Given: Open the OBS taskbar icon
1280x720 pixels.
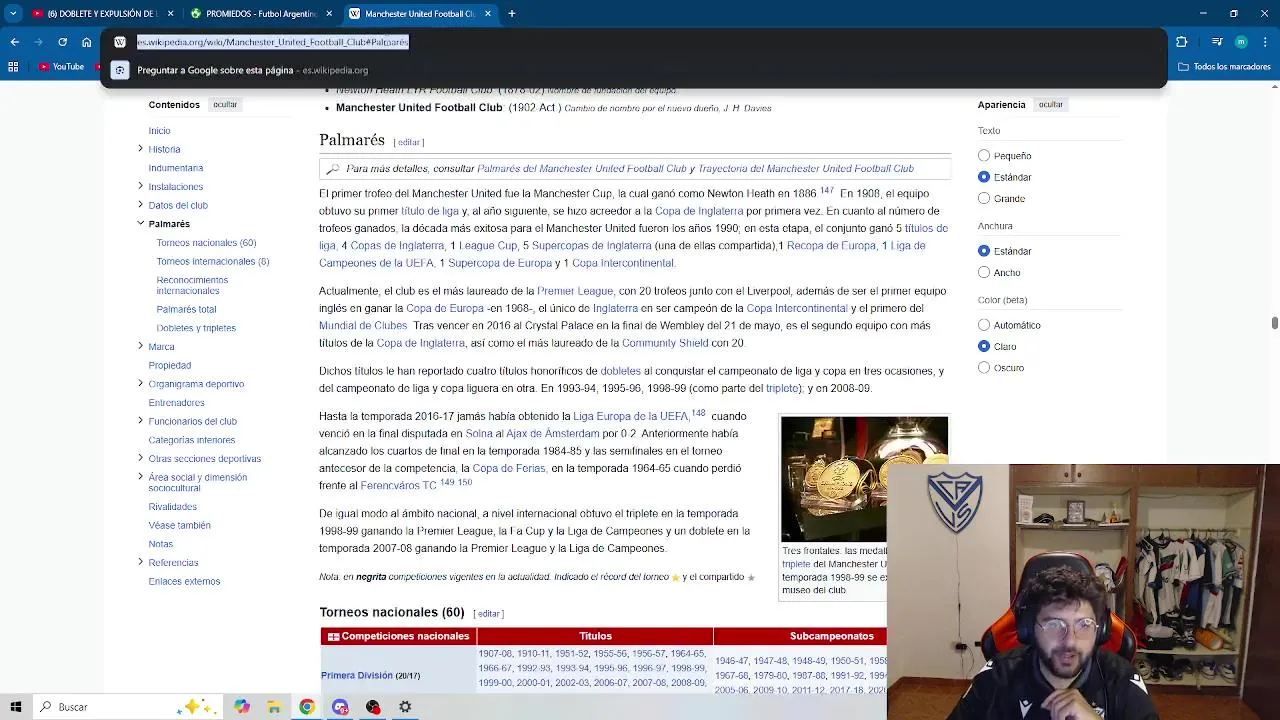Looking at the screenshot, I should [x=373, y=707].
